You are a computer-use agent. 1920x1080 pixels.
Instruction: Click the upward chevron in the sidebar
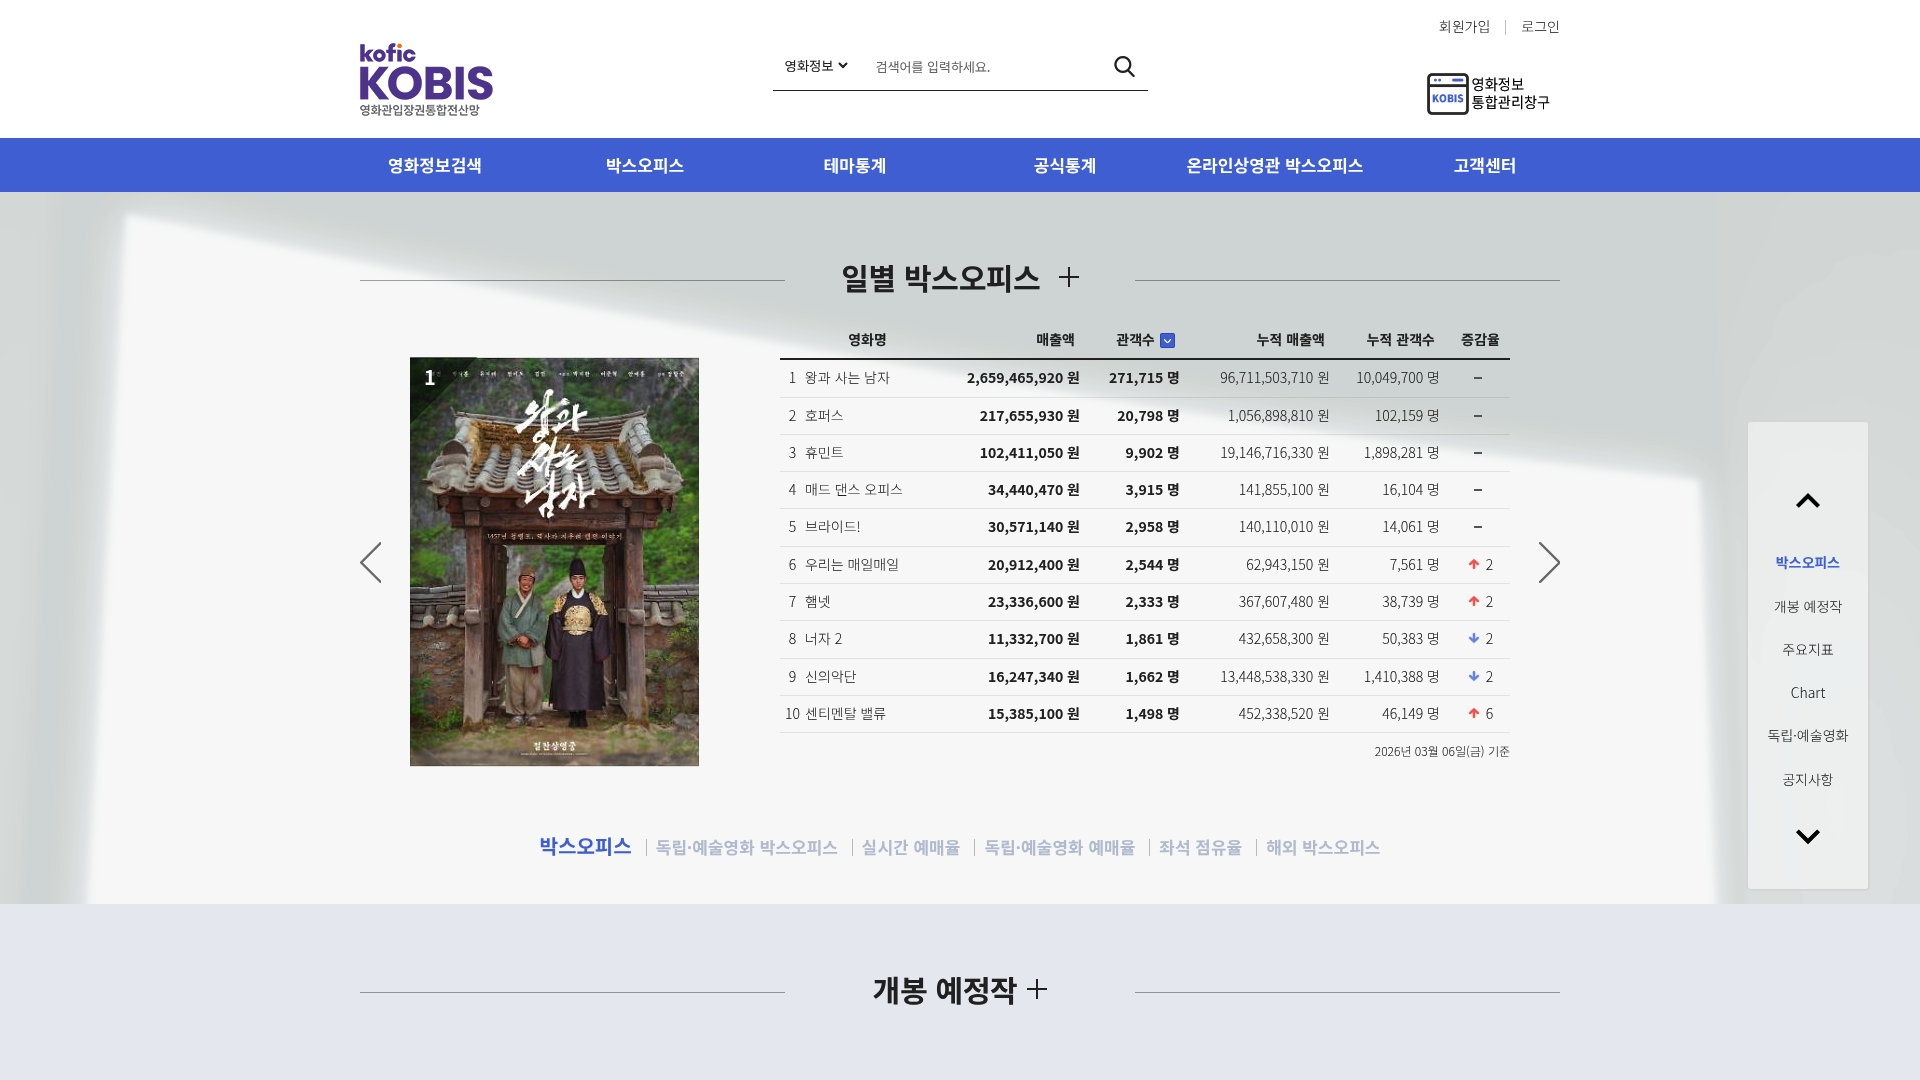(x=1808, y=500)
